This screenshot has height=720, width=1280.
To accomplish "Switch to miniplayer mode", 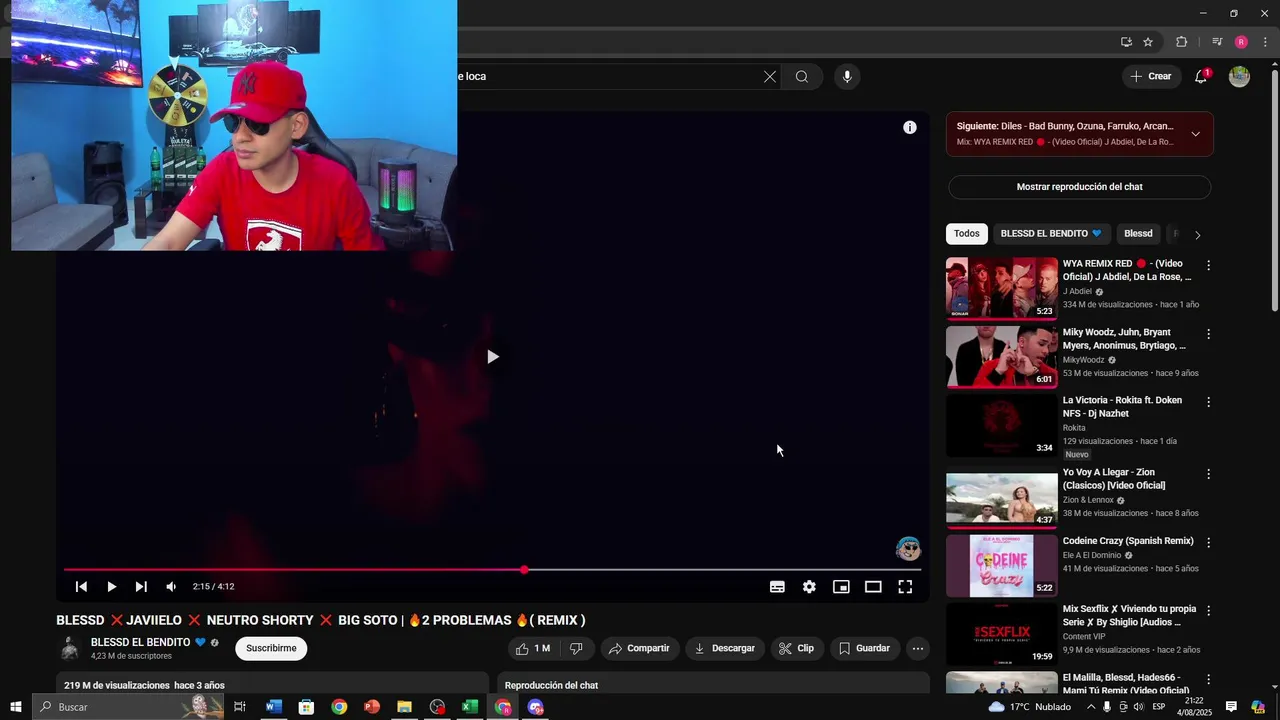I will (x=841, y=587).
